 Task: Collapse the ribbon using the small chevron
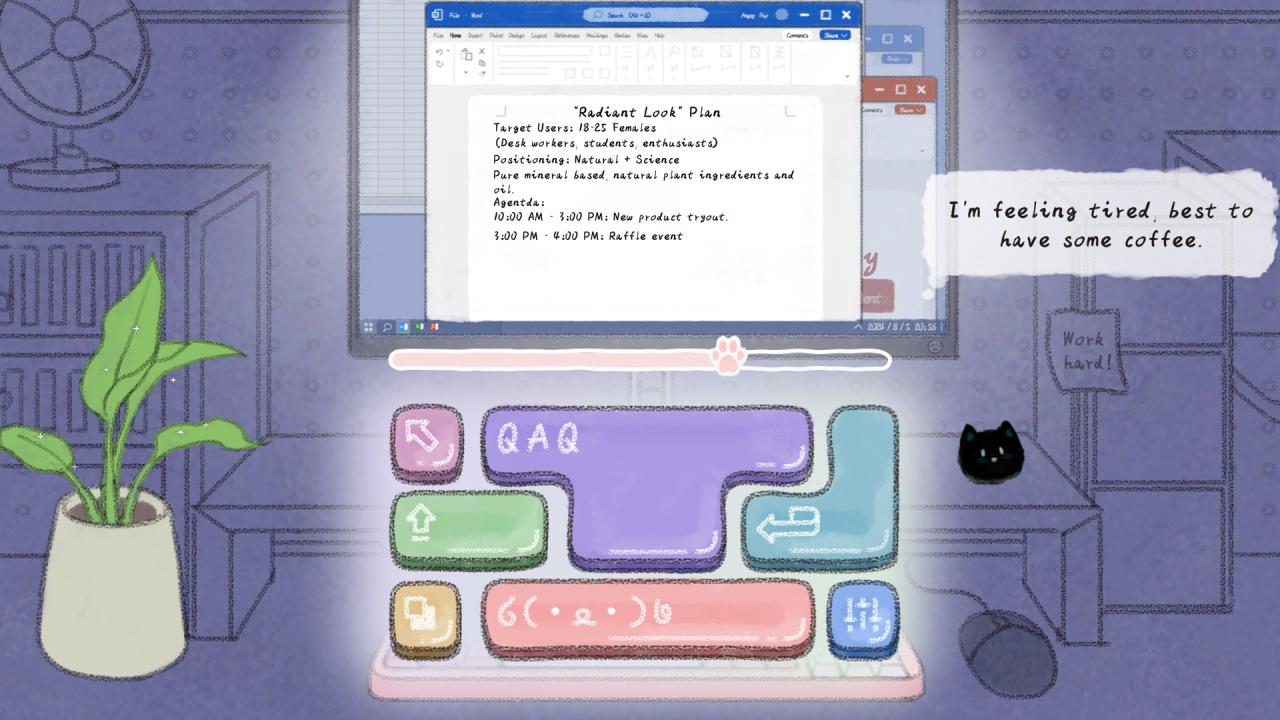[847, 76]
